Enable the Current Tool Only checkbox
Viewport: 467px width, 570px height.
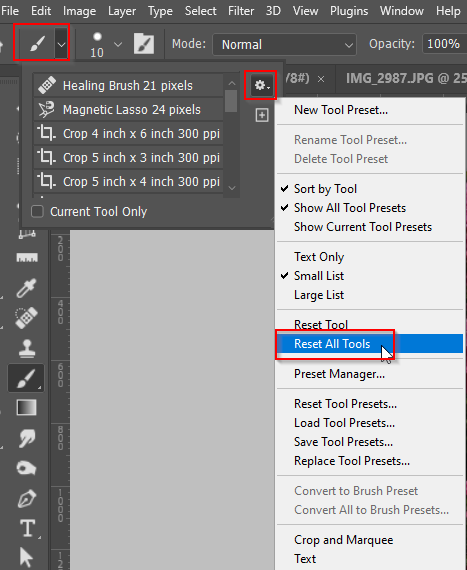coord(37,211)
